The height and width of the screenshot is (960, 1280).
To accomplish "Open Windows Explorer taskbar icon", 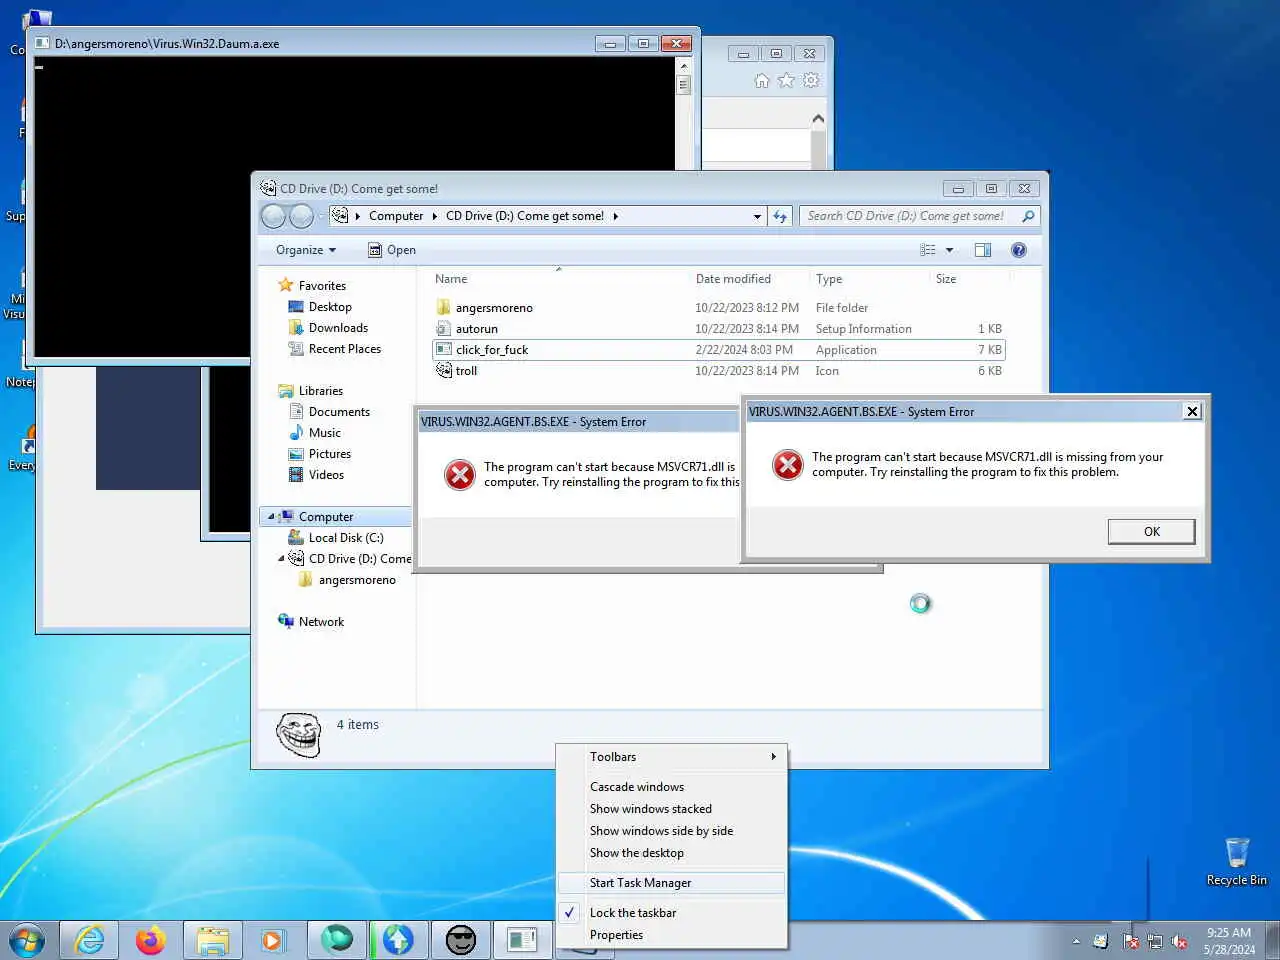I will 213,940.
